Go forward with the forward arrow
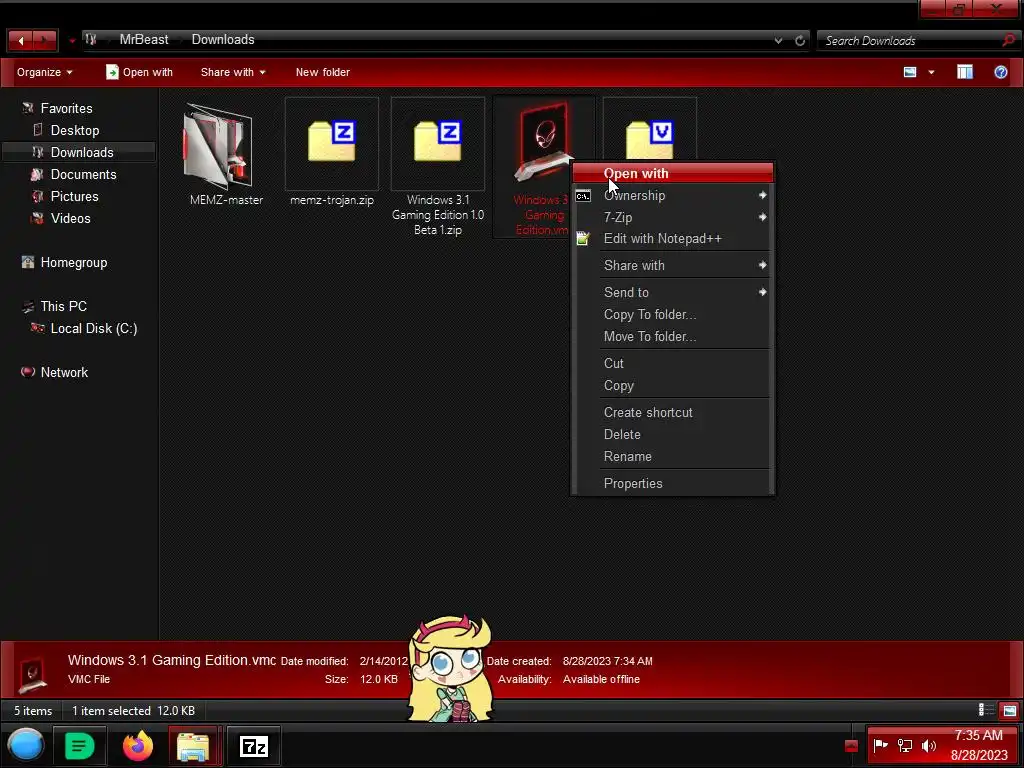This screenshot has width=1024, height=768. click(x=44, y=40)
